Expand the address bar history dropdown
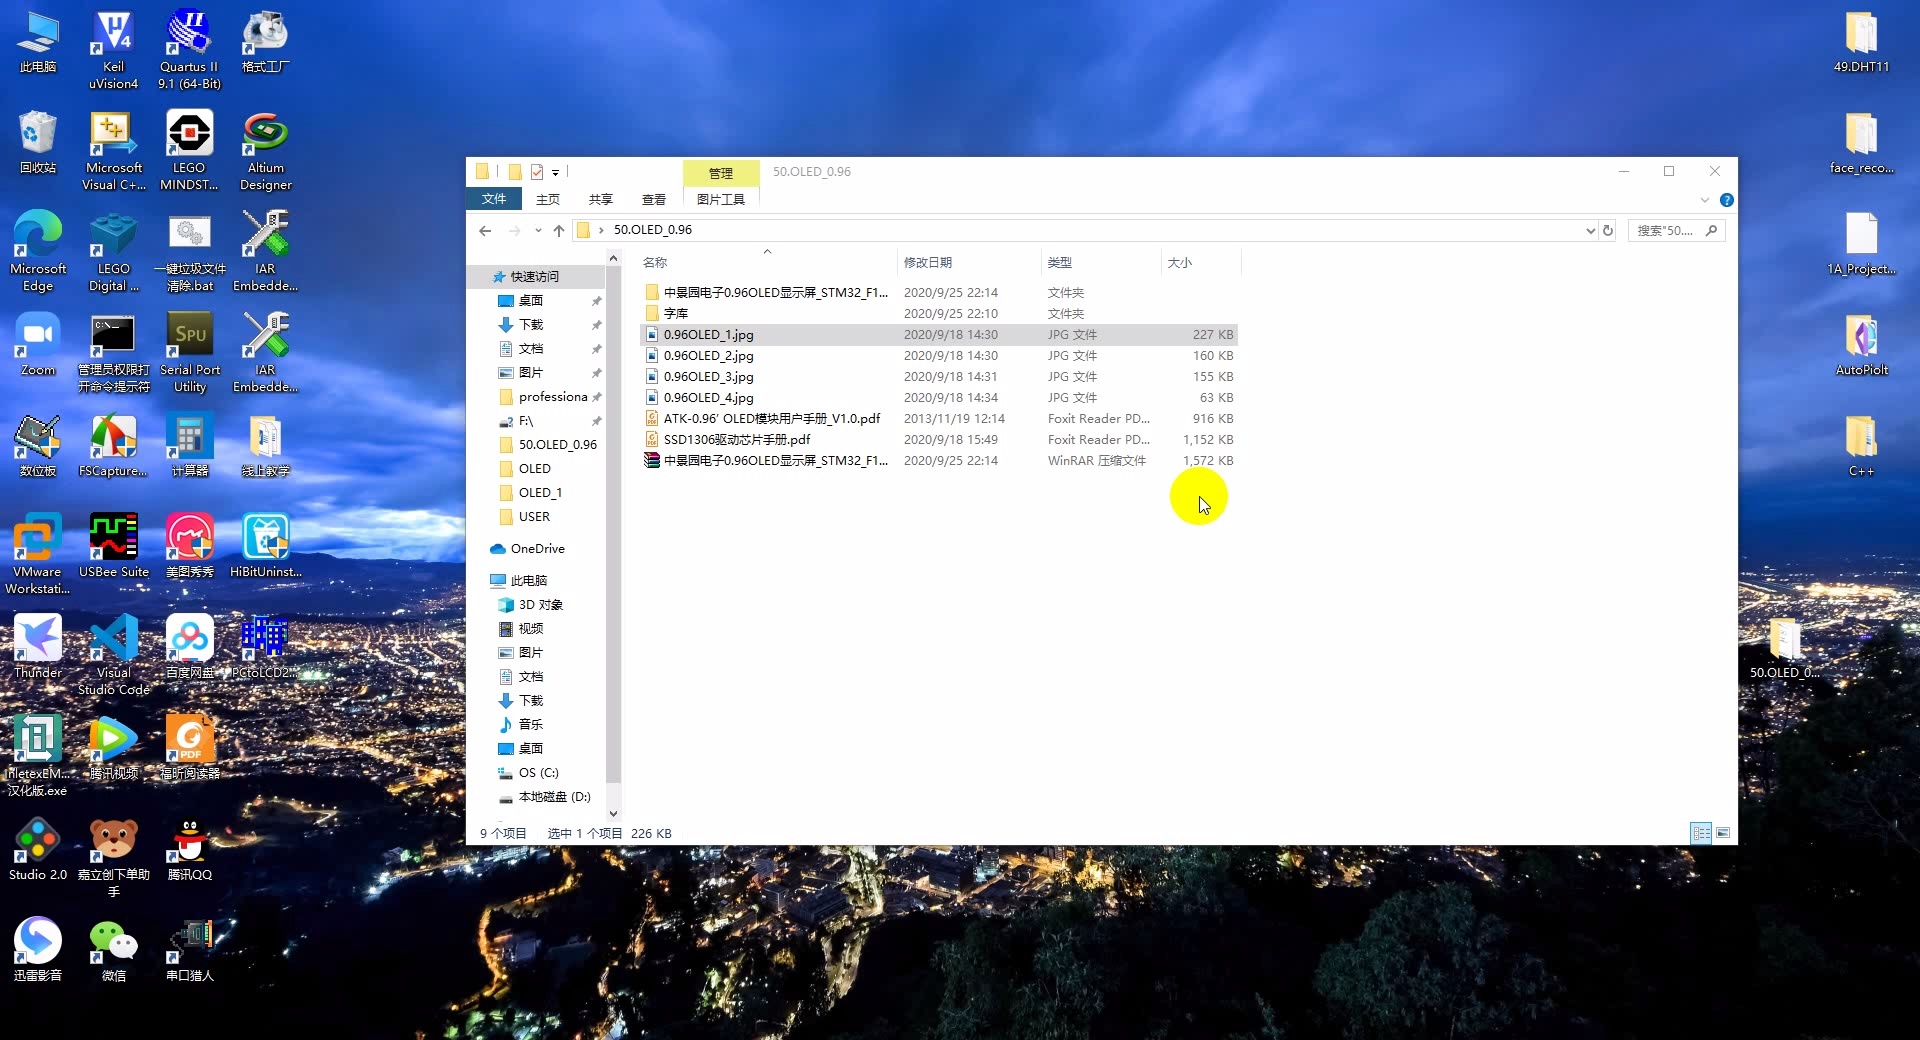Screen dimensions: 1920x1040 [x=1590, y=230]
